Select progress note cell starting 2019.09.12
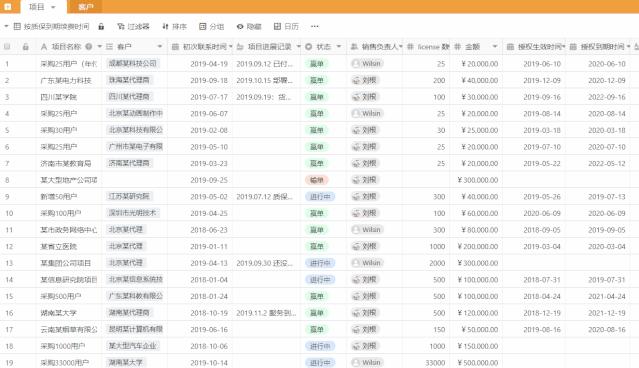Image resolution: width=639 pixels, height=368 pixels. (x=267, y=64)
